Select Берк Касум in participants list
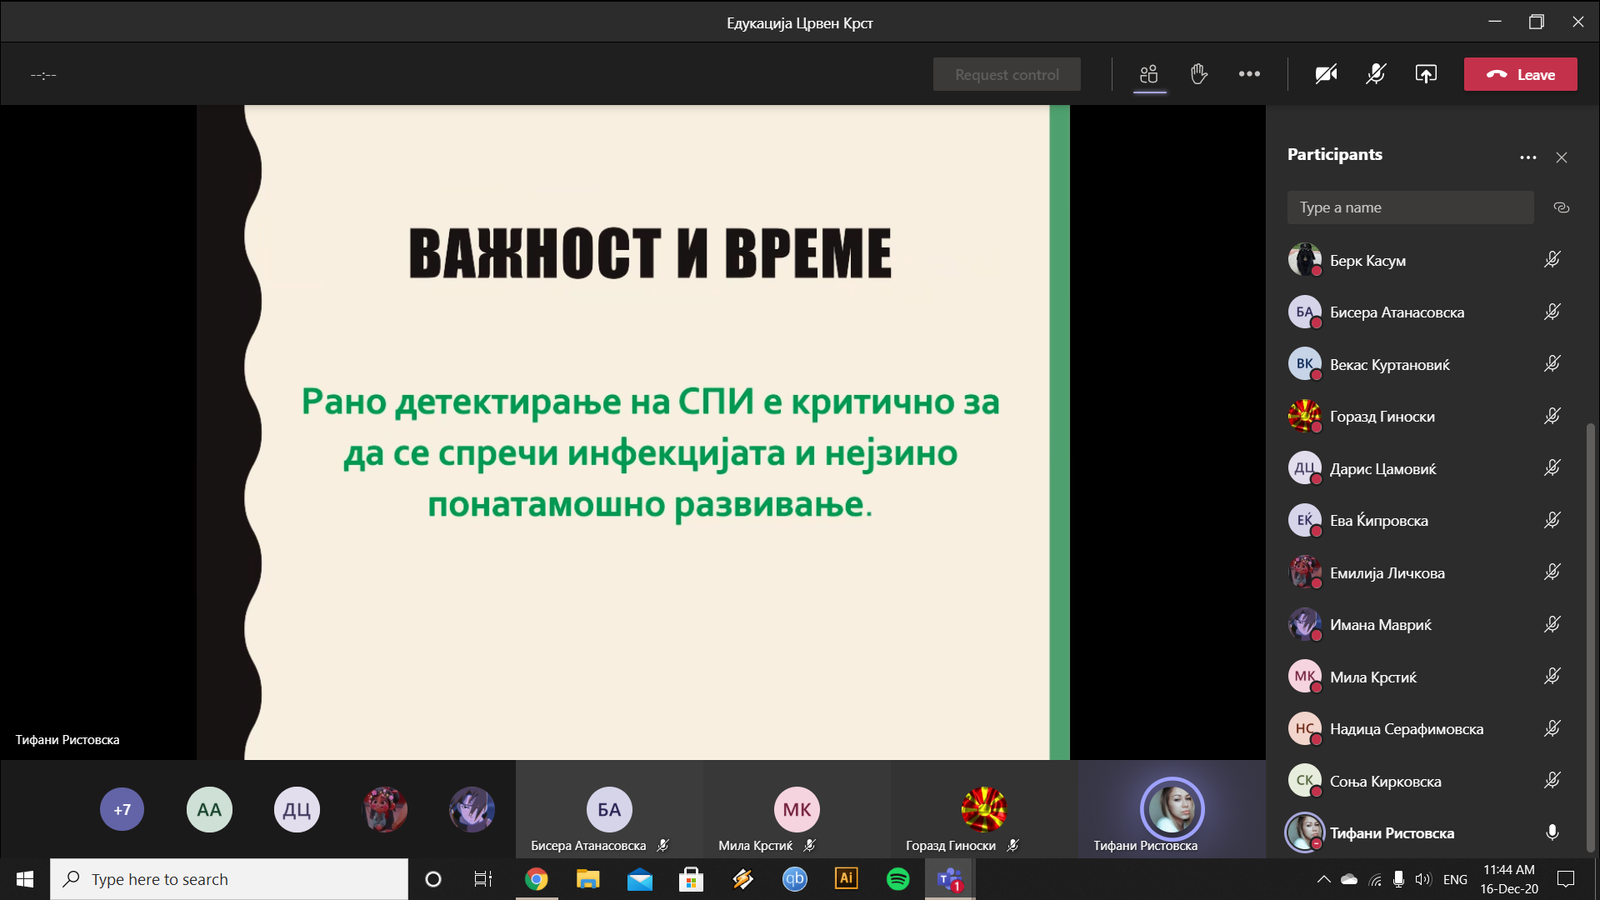 click(x=1367, y=260)
